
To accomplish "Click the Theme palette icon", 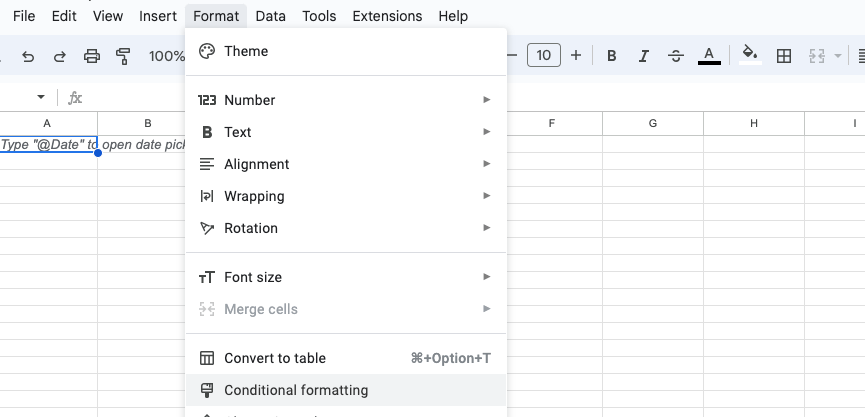I will click(207, 51).
